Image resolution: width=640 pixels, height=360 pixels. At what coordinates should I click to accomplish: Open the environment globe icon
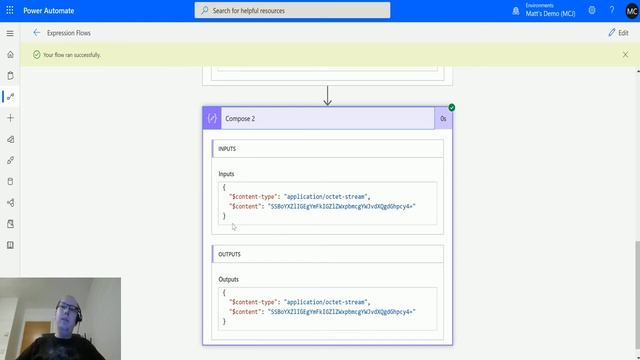(516, 11)
